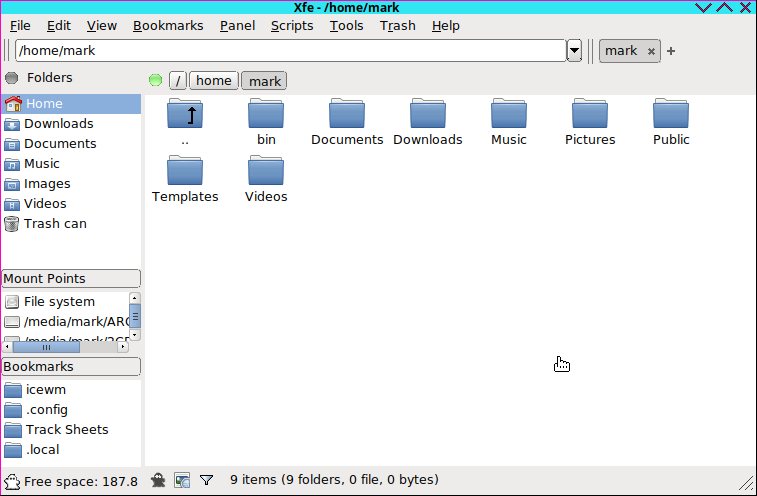The height and width of the screenshot is (496, 757).
Task: Click the filter funnel icon
Action: tap(207, 480)
